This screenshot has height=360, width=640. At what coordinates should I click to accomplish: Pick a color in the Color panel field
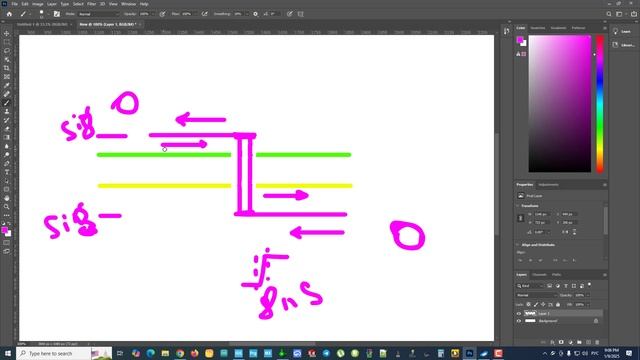[x=560, y=104]
